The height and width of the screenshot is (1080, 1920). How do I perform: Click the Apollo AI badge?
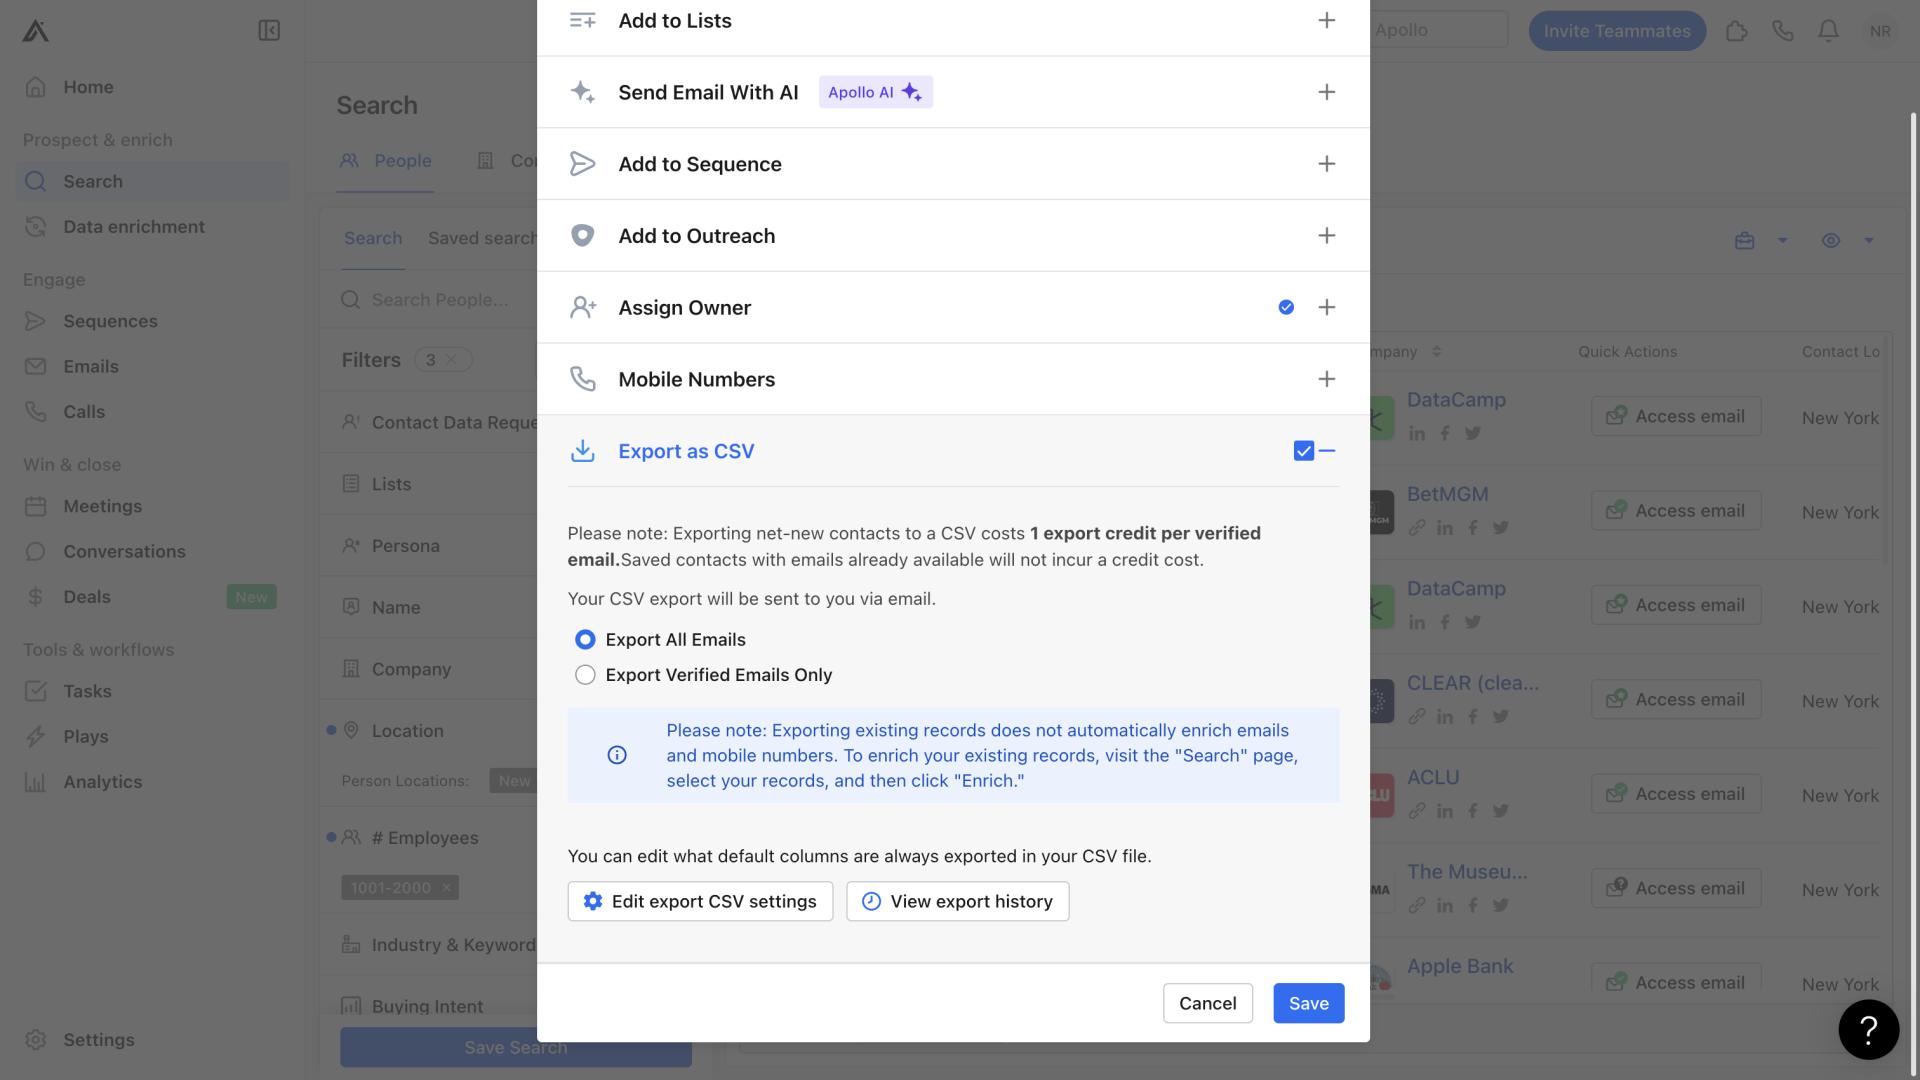[875, 92]
